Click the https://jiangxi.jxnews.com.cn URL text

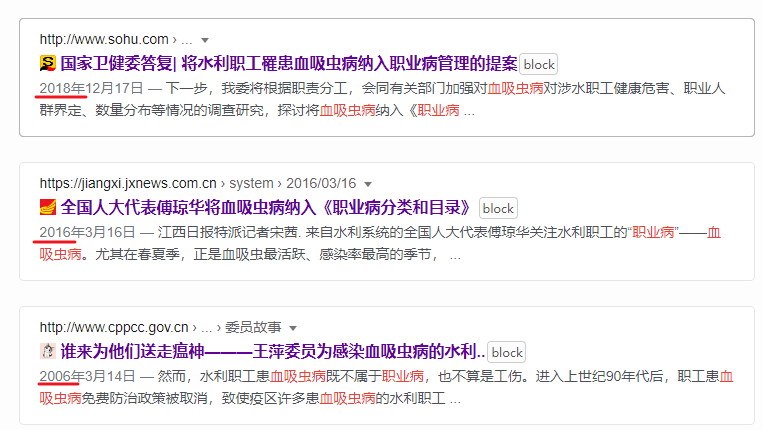click(x=128, y=183)
